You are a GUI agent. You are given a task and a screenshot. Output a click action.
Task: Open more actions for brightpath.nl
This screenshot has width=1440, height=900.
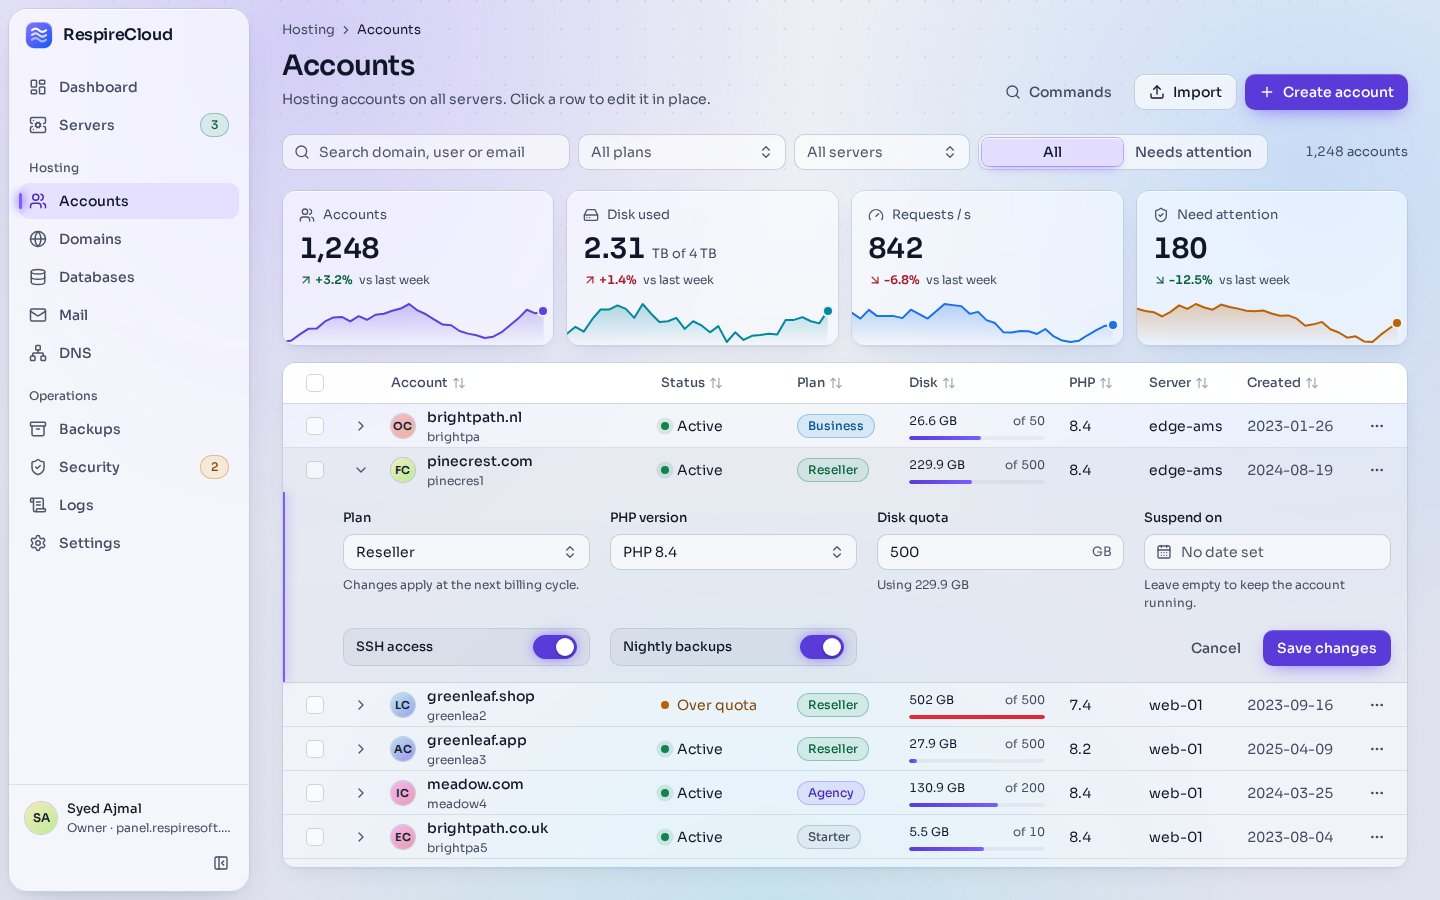click(1377, 426)
